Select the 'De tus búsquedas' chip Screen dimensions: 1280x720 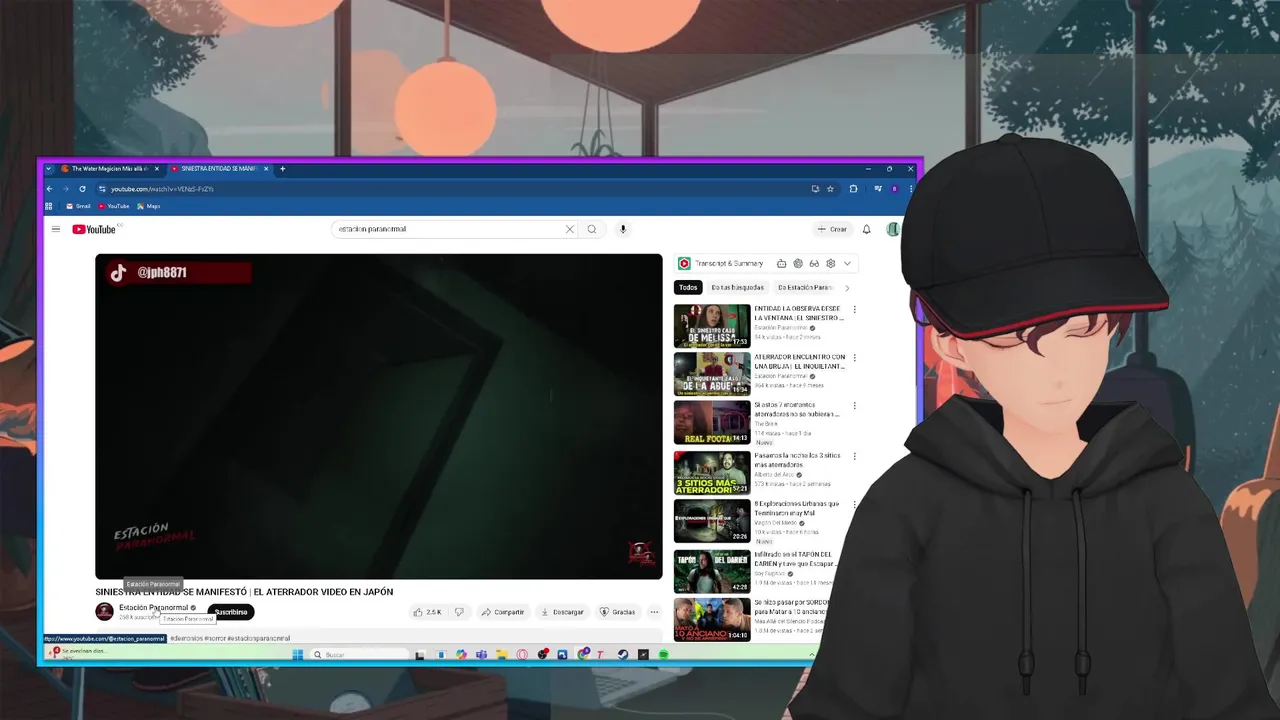point(738,287)
